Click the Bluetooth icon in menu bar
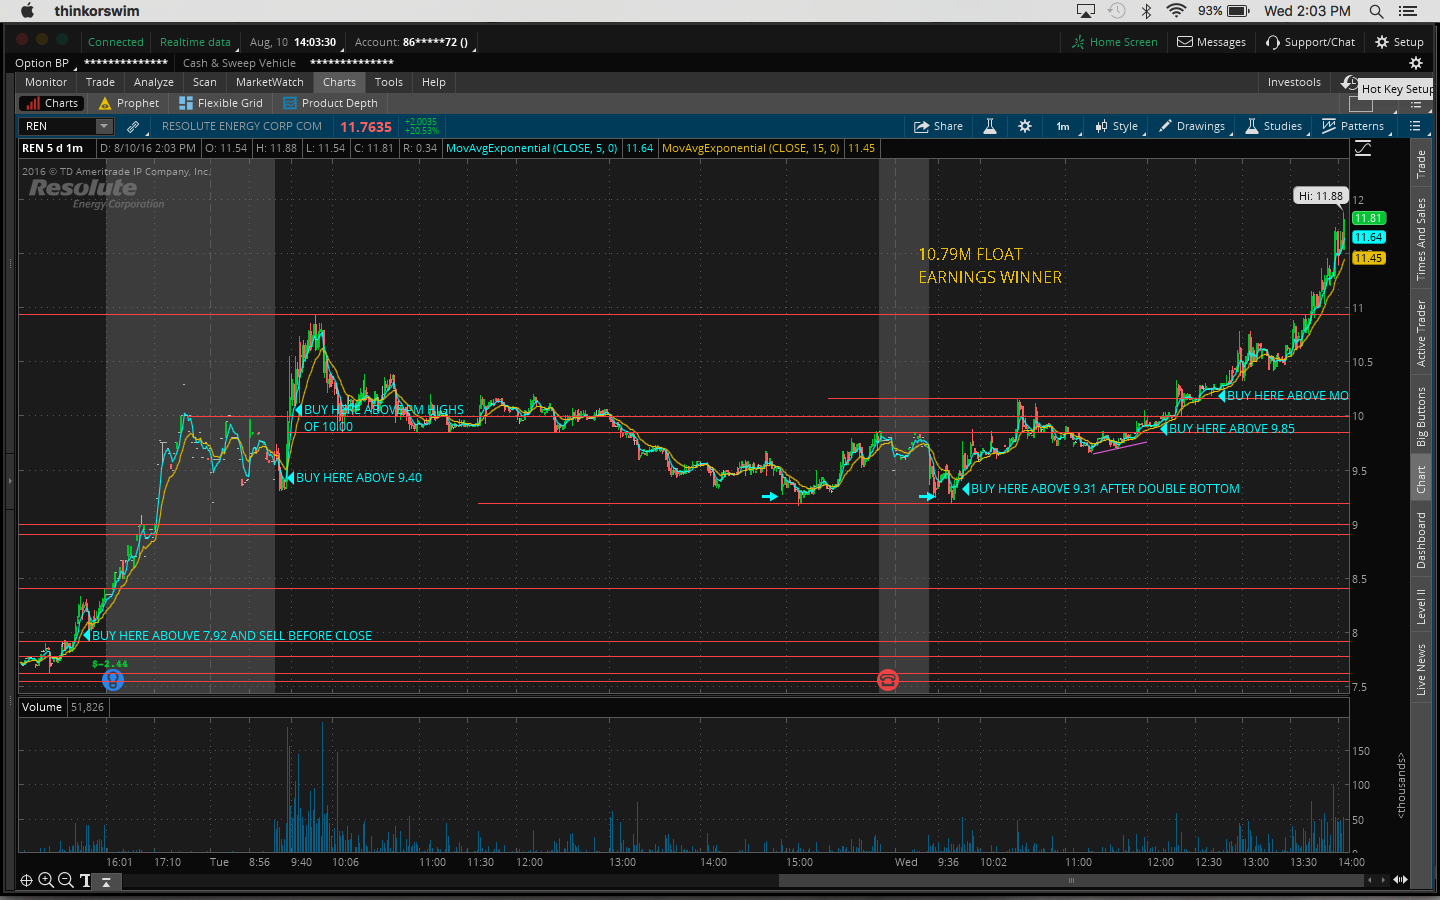The height and width of the screenshot is (900, 1440). [1147, 11]
